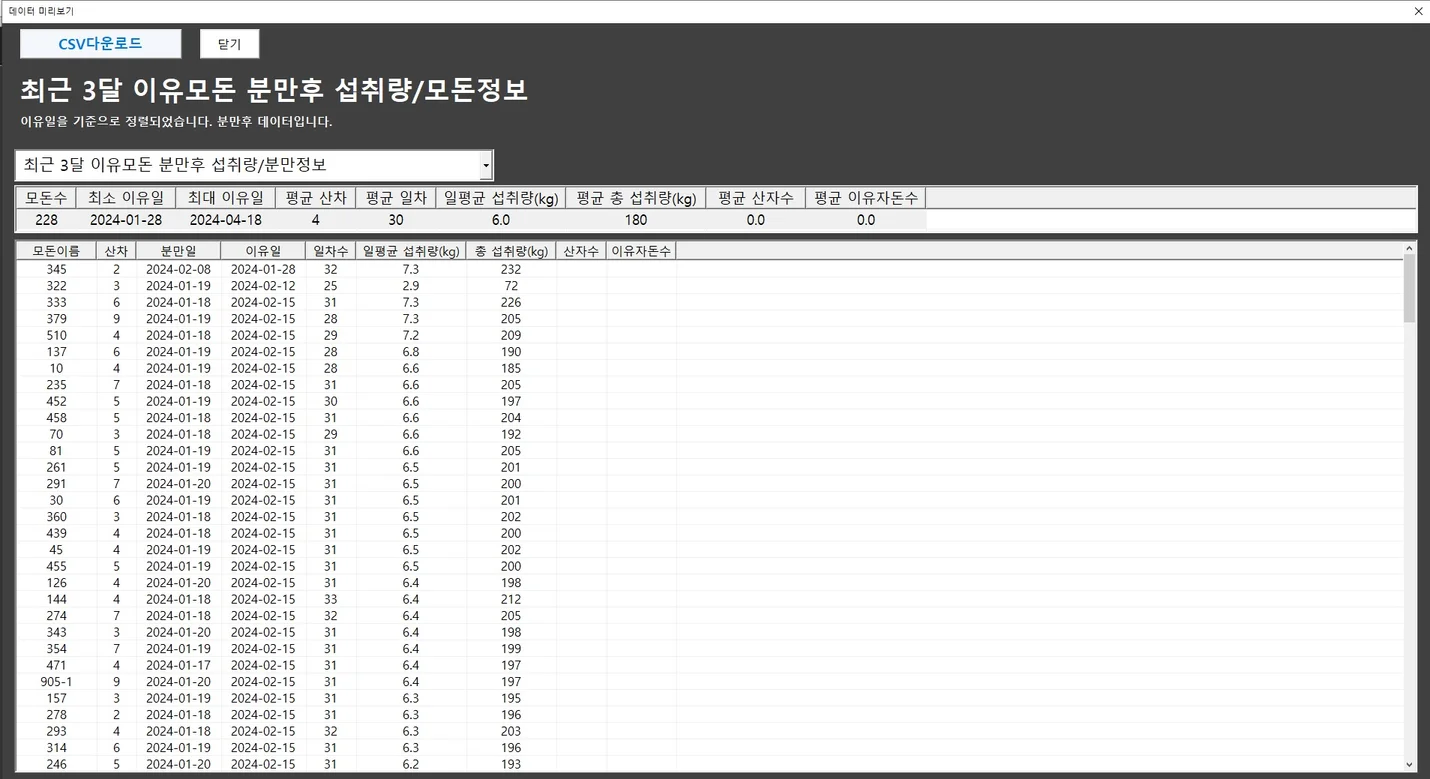This screenshot has width=1430, height=779.
Task: Select row for sow 458
Action: [x=709, y=418]
